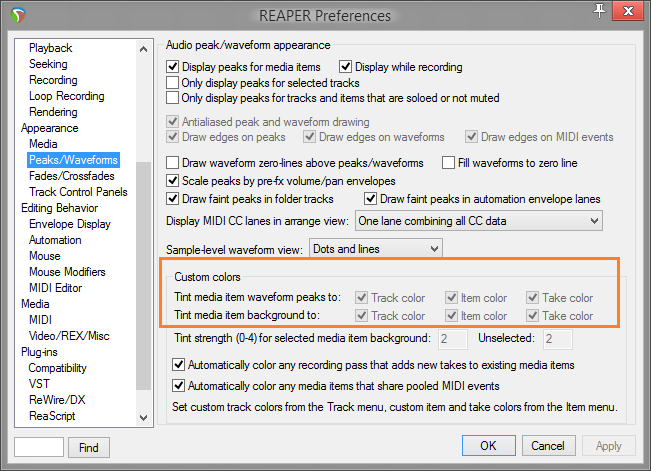The width and height of the screenshot is (651, 471).
Task: Select Fades/Crossfades in the preferences tree
Action: click(70, 176)
